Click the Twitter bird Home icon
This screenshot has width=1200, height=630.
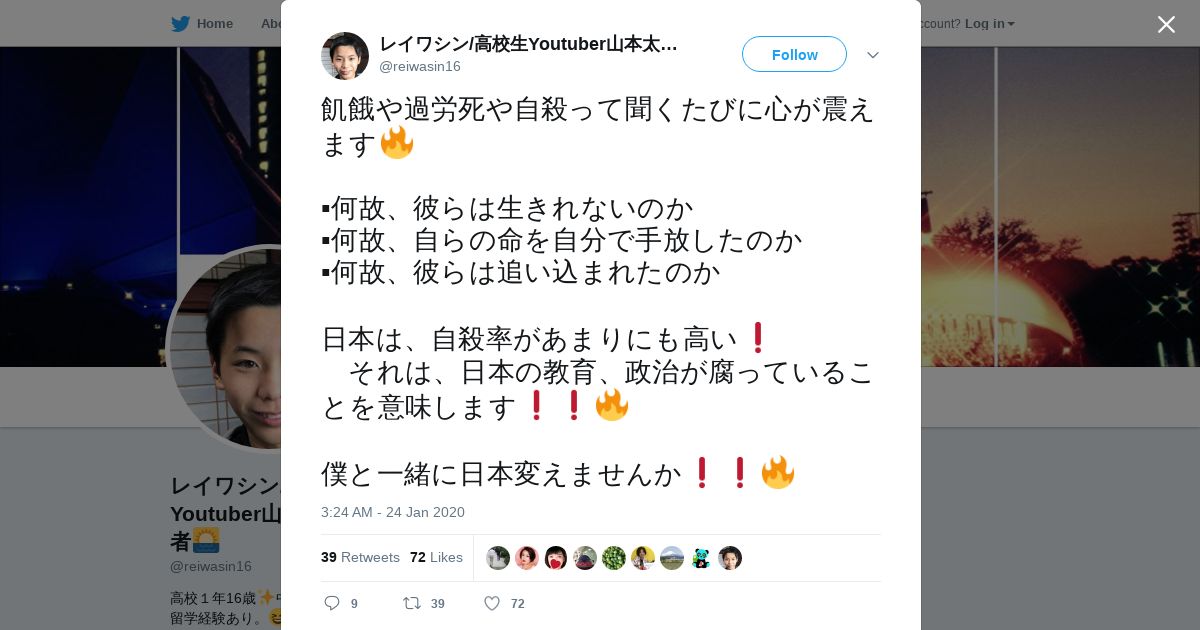click(x=180, y=23)
